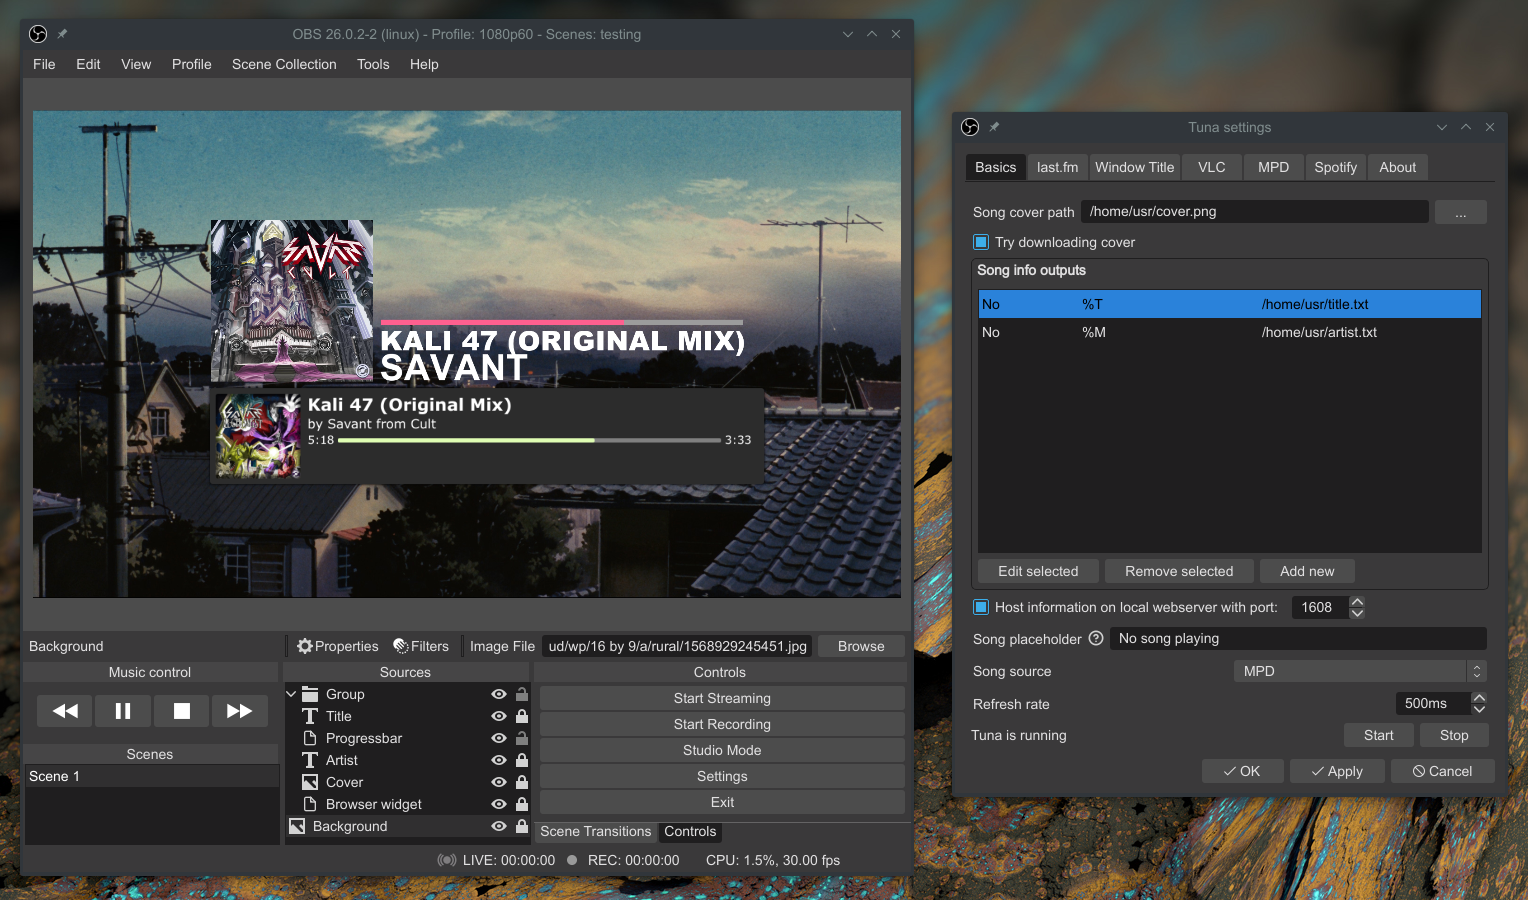Click Edit selected output
1528x900 pixels.
coord(1038,571)
